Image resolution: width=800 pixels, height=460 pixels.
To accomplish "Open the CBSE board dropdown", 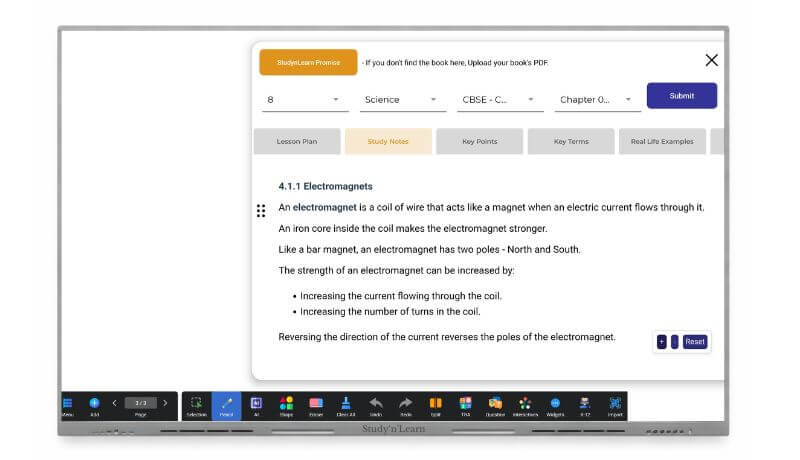I will point(500,99).
